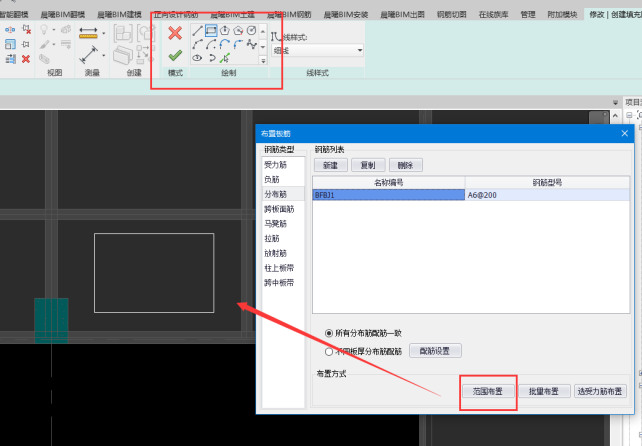Image resolution: width=642 pixels, height=446 pixels.
Task: Select the Ellipse draw tool
Action: 198,58
